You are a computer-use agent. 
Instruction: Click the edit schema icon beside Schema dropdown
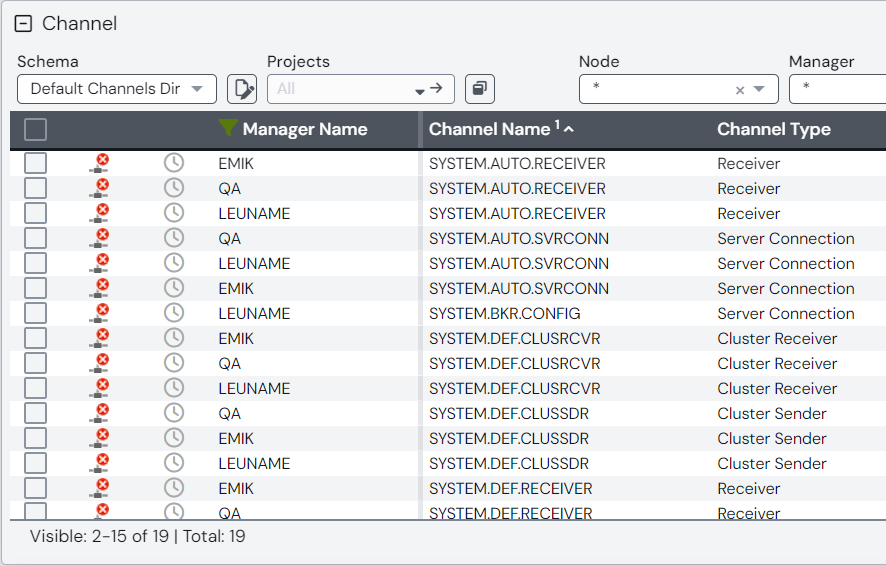[x=242, y=89]
